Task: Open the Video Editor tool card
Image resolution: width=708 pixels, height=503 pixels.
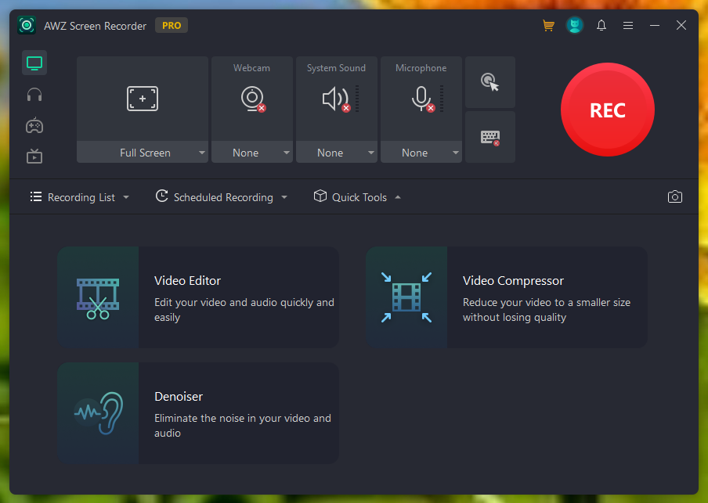Action: coord(198,297)
